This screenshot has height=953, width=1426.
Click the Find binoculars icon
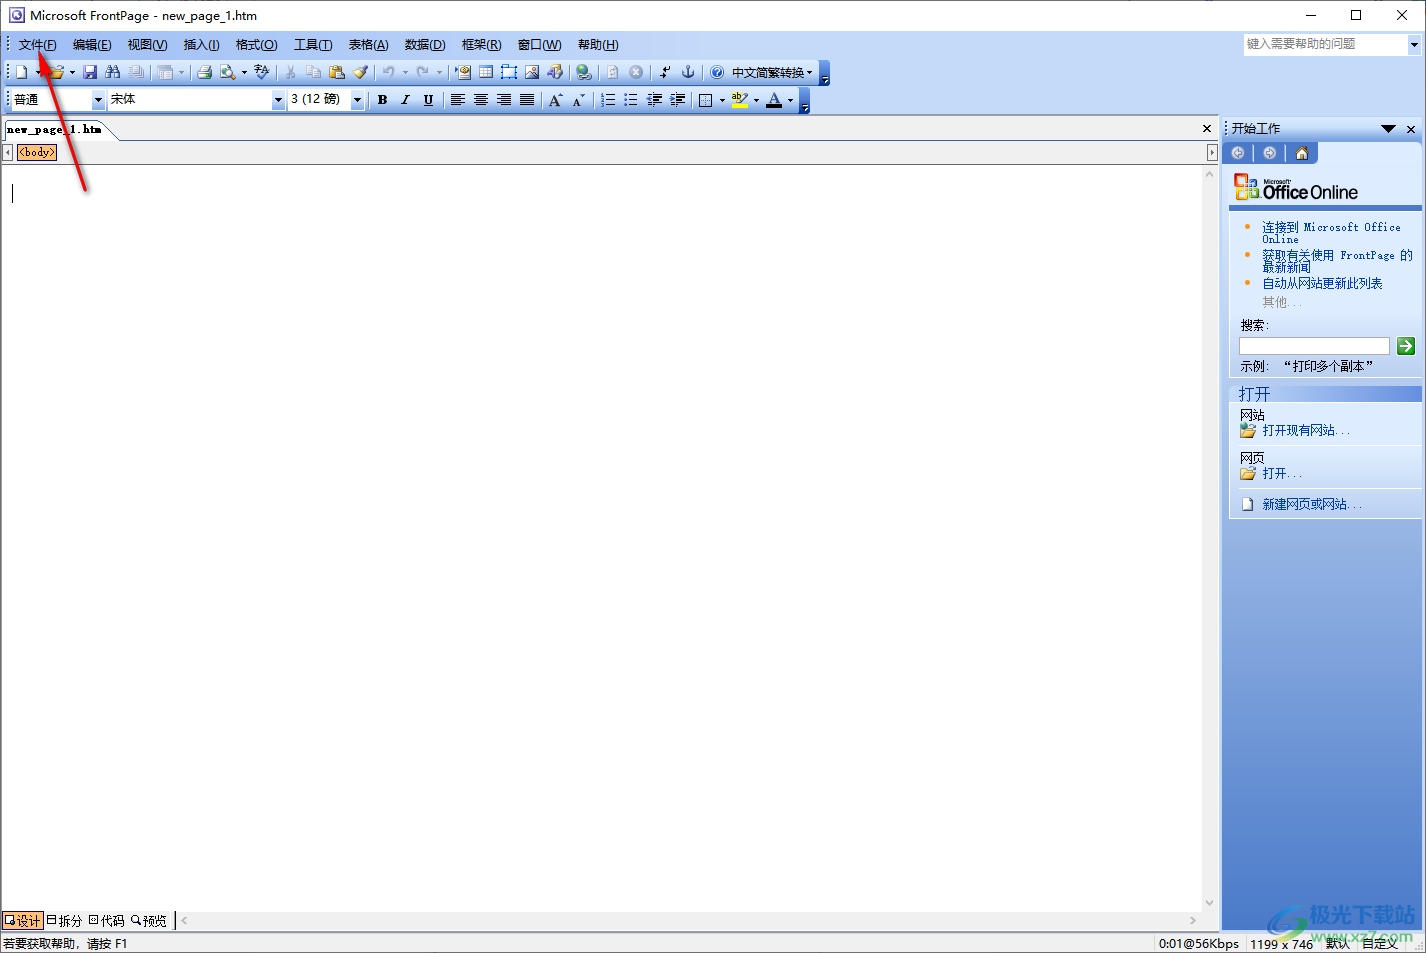(113, 72)
